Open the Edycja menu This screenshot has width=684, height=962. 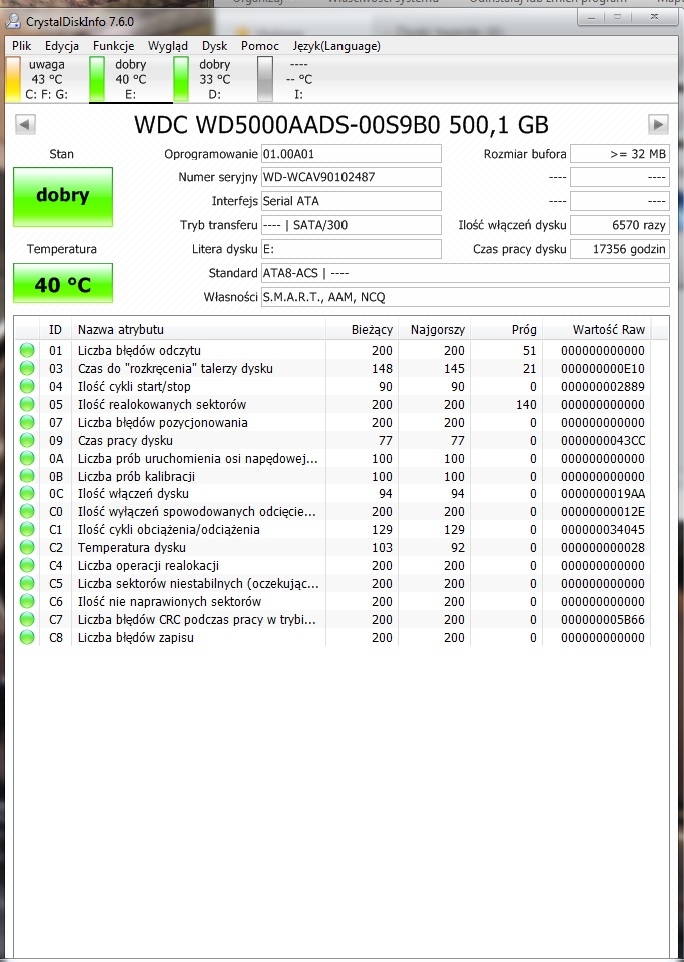point(61,46)
